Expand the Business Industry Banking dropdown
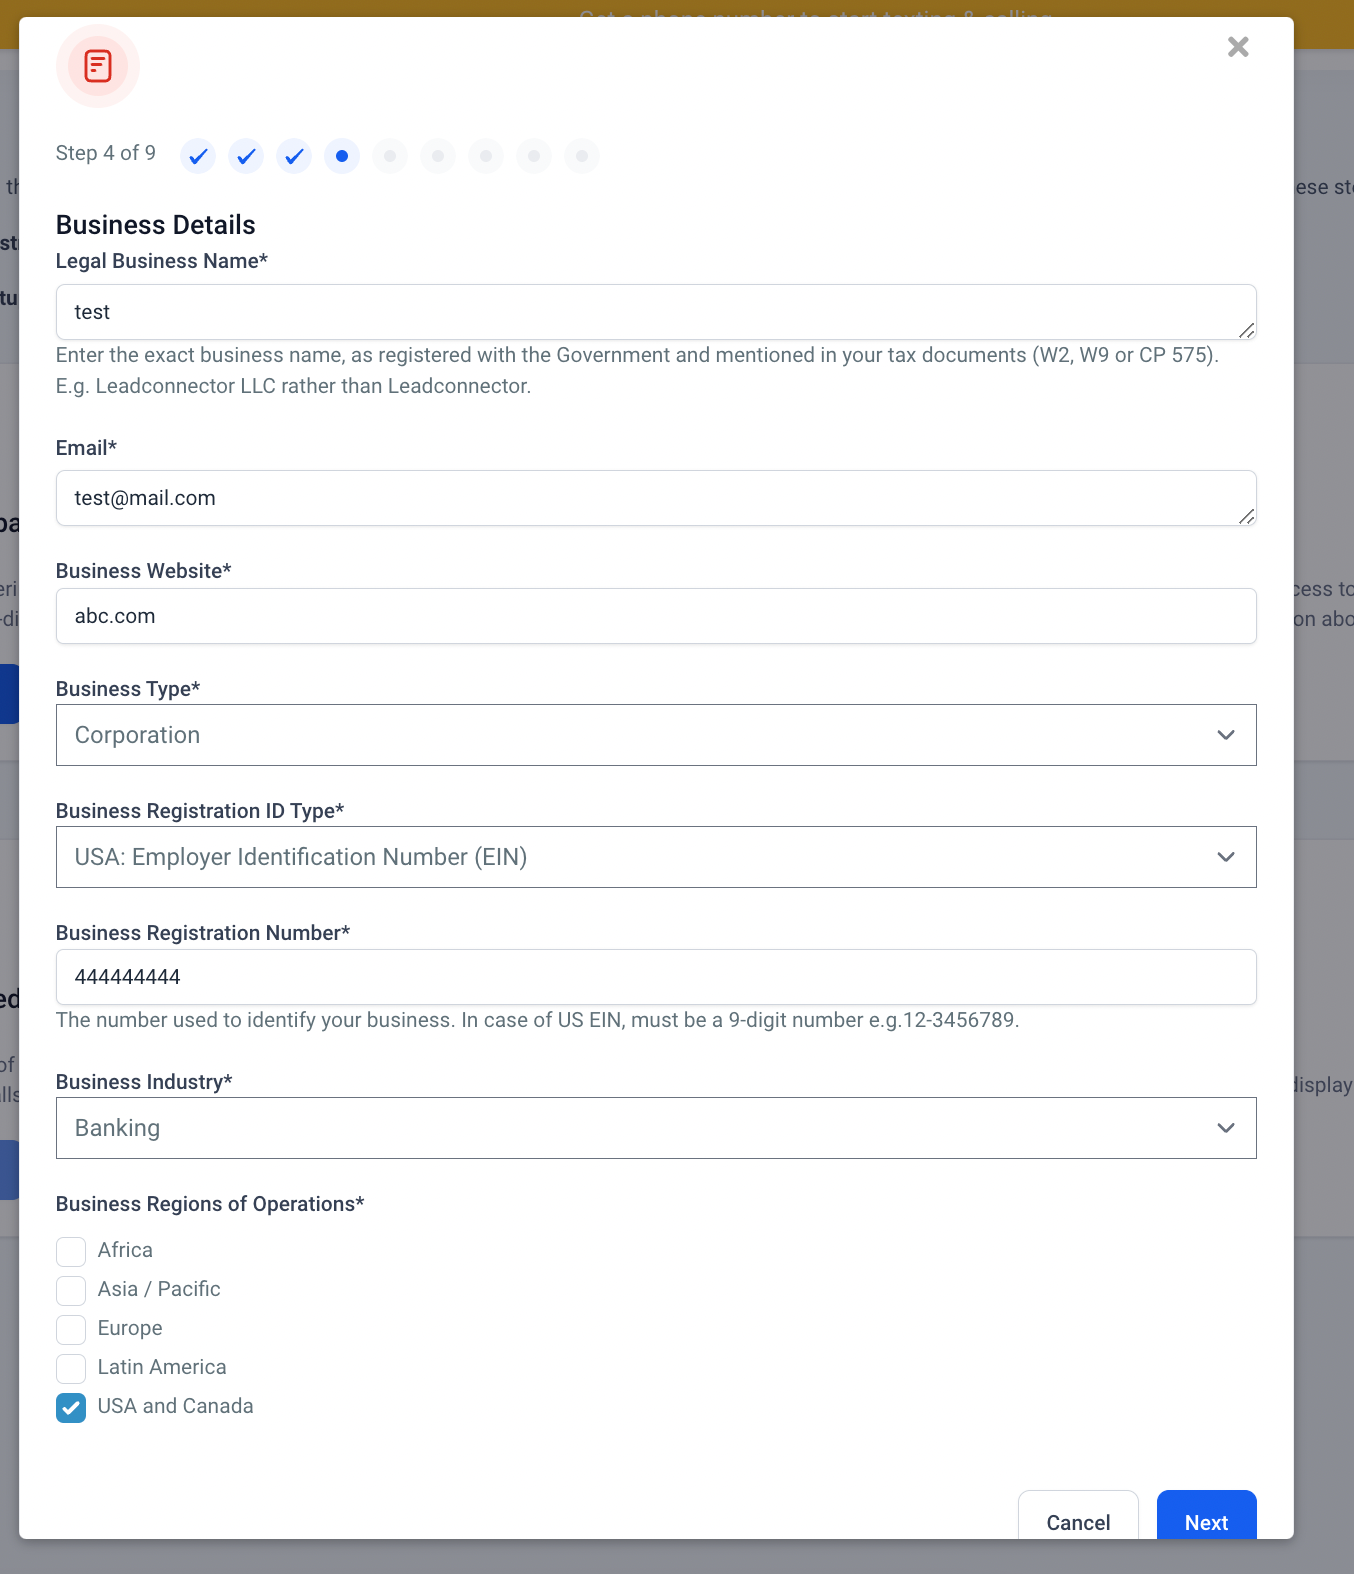Screen dimensions: 1354x1574 pos(655,1128)
